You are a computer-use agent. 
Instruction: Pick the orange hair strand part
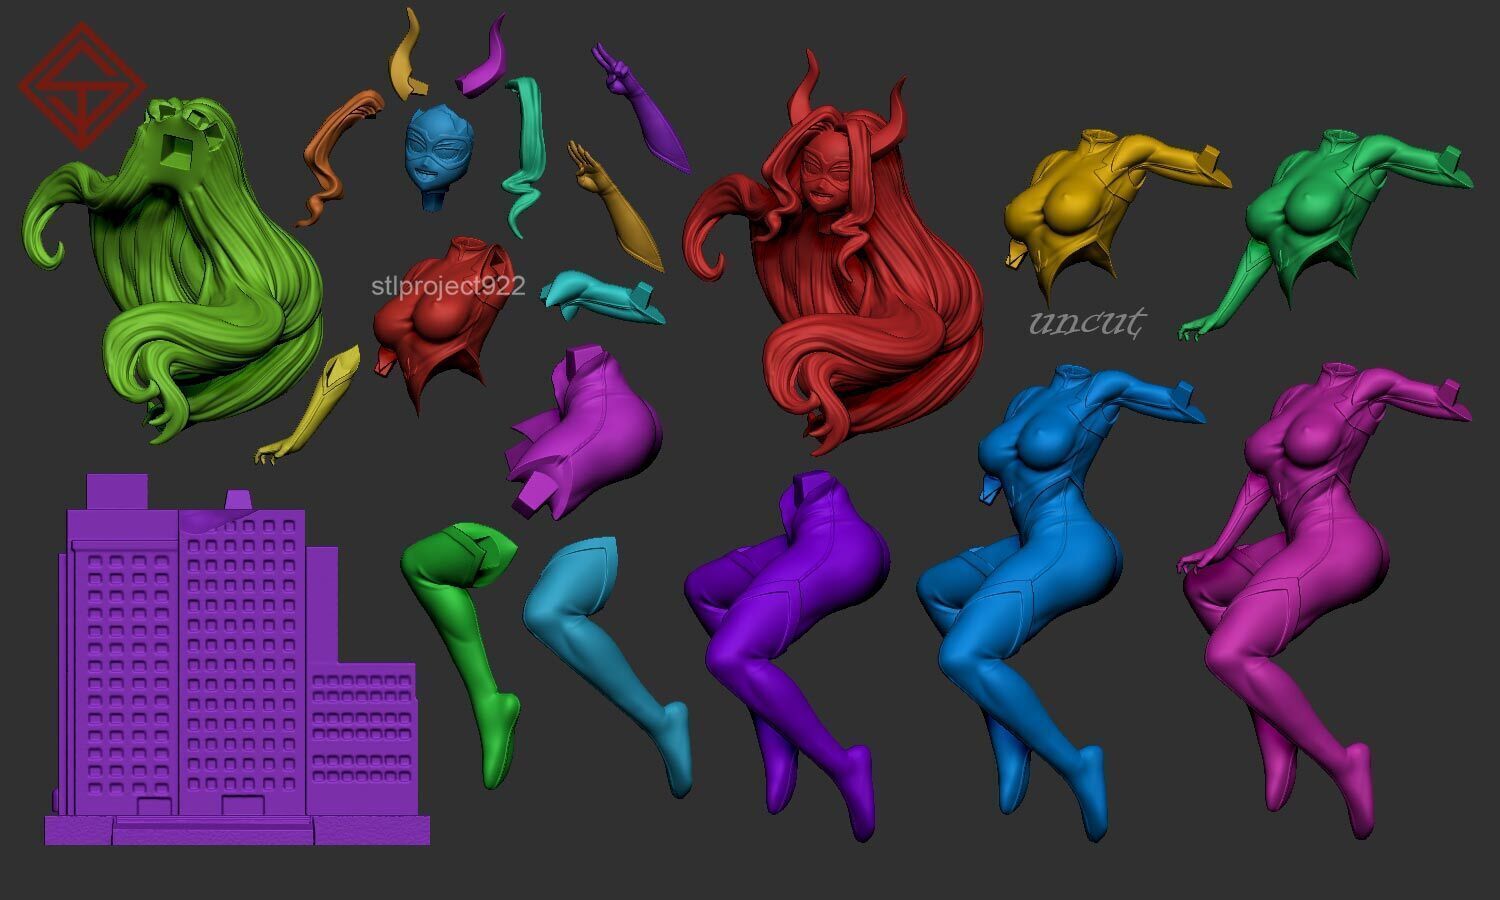coord(338,158)
